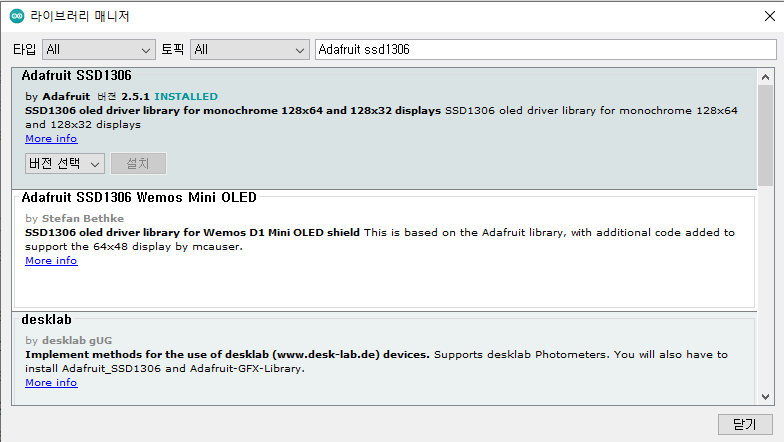Select the desklab library title

46,320
